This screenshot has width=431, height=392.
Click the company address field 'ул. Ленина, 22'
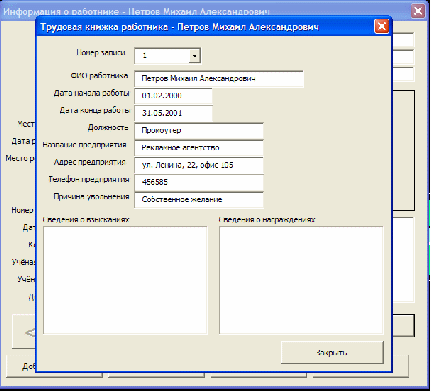pyautogui.click(x=199, y=165)
